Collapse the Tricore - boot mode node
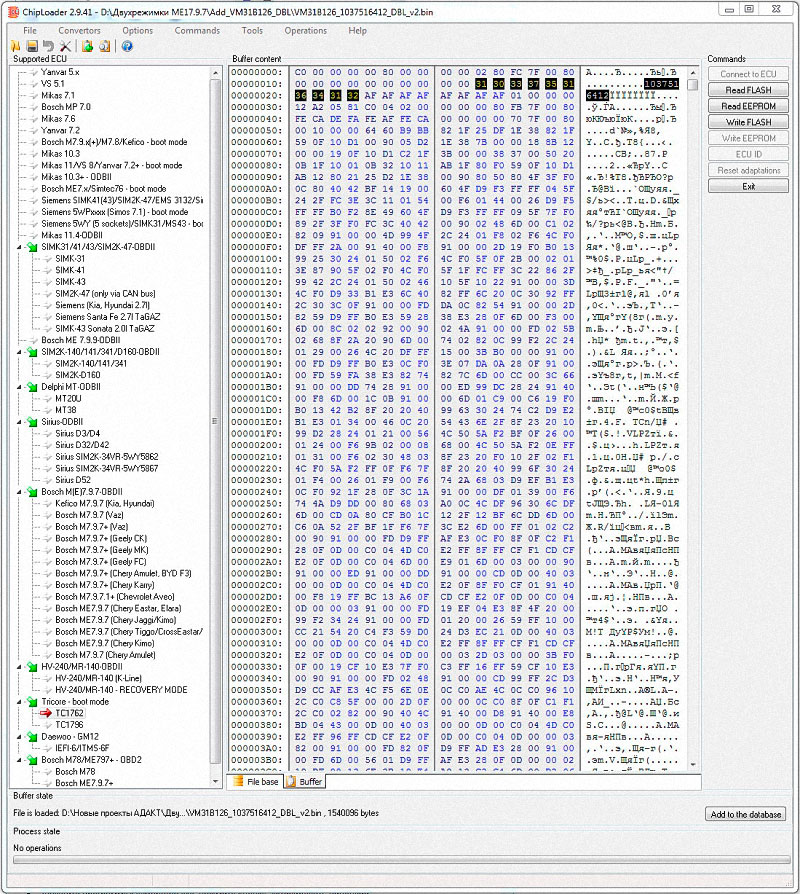 tap(20, 701)
